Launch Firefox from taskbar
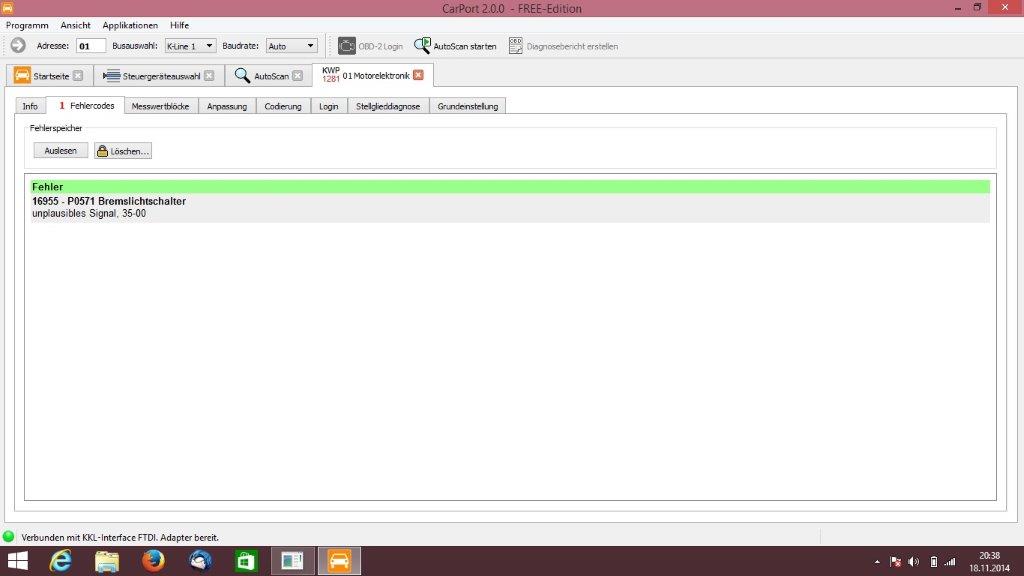1024x576 pixels. (153, 561)
